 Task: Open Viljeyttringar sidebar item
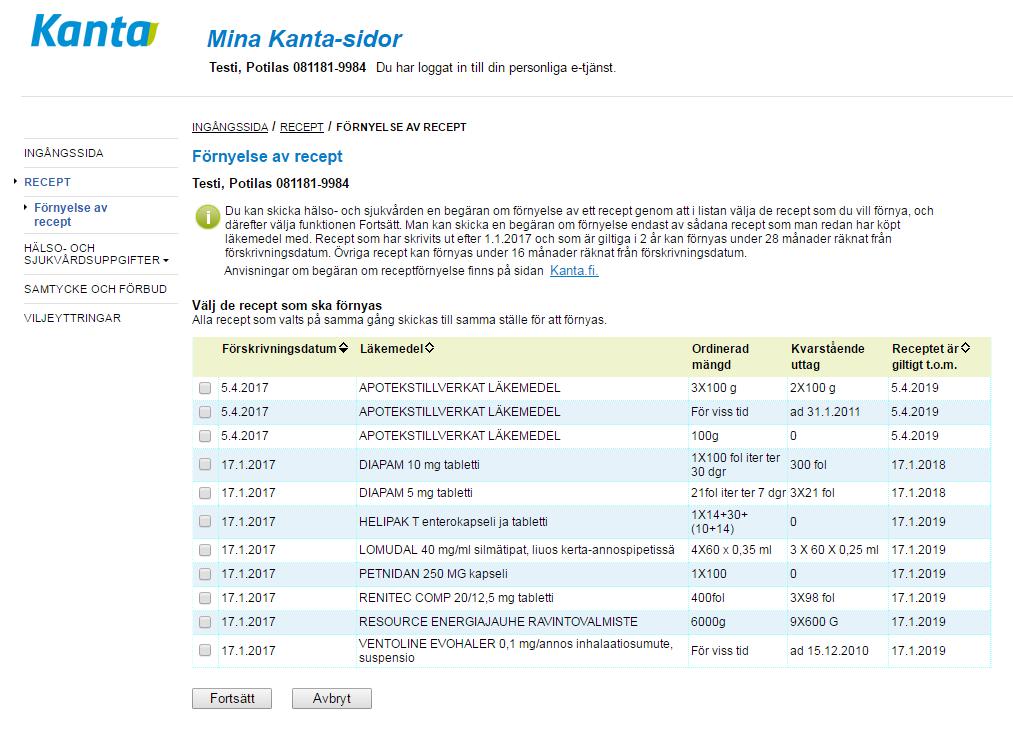point(72,318)
